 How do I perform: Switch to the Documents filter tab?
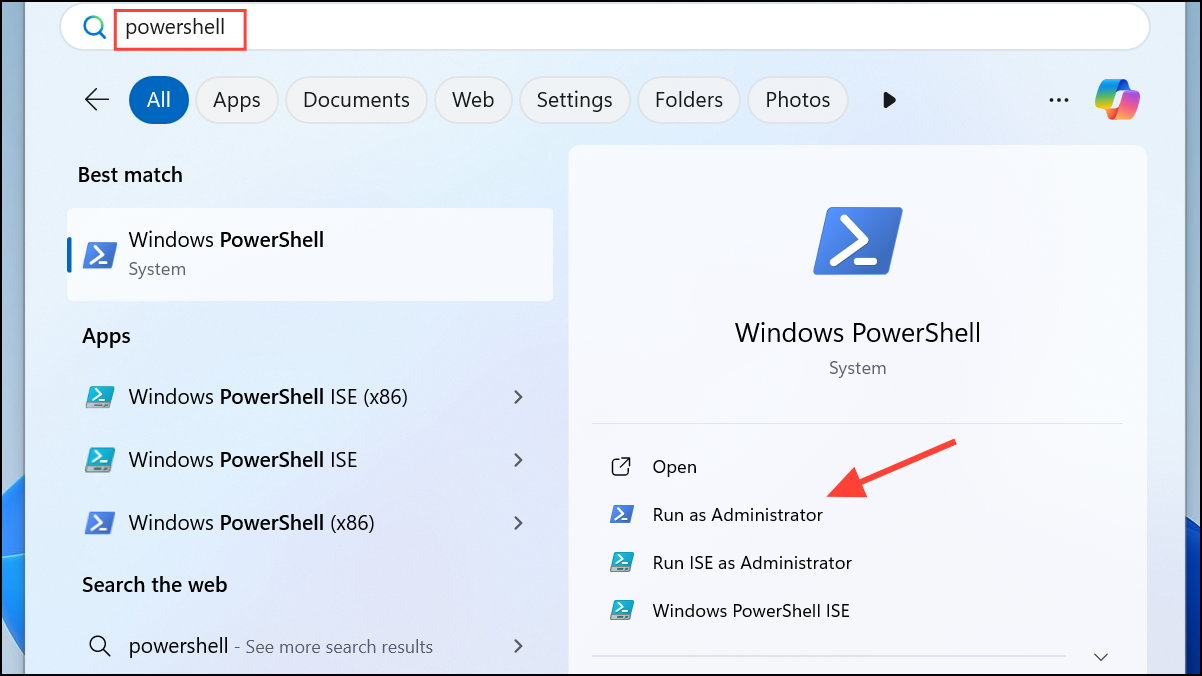click(356, 100)
